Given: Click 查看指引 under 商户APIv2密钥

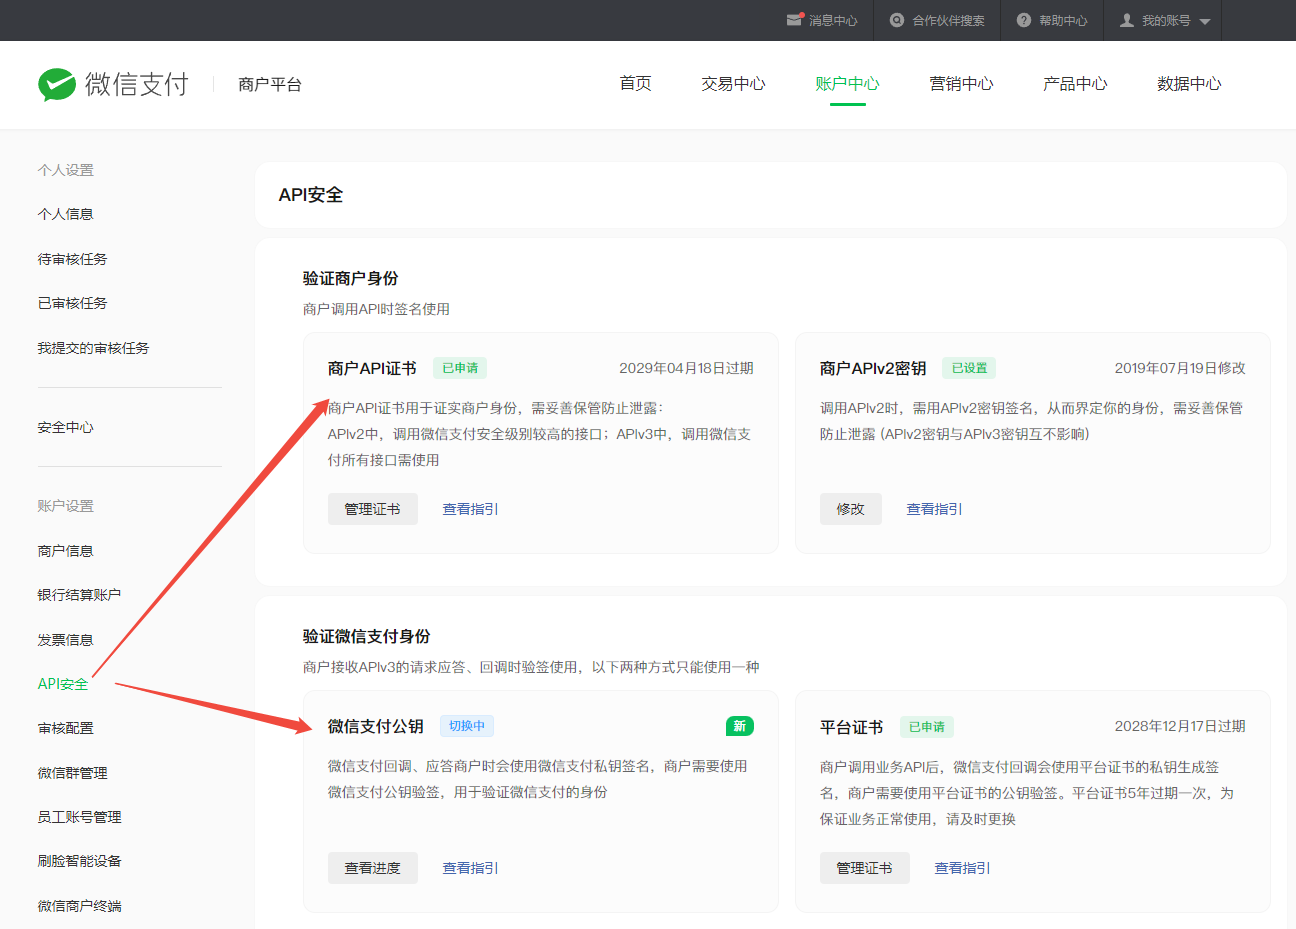Looking at the screenshot, I should 935,509.
